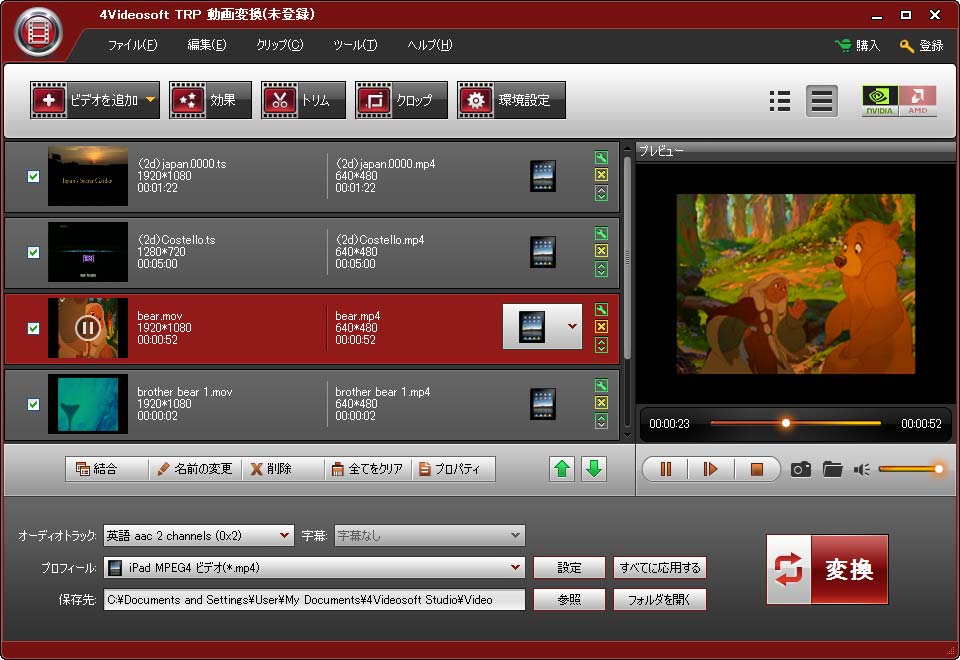This screenshot has width=960, height=660.
Task: Toggle the brother bear 1.mov checkbox
Action: 33,404
